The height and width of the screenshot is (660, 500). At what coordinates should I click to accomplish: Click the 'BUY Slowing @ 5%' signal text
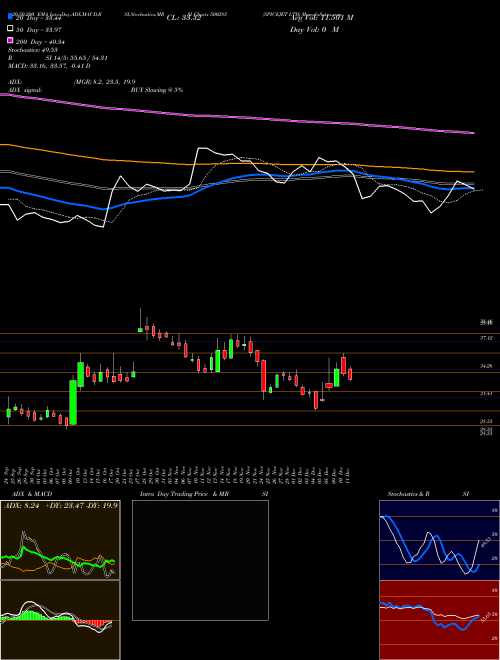pos(157,90)
